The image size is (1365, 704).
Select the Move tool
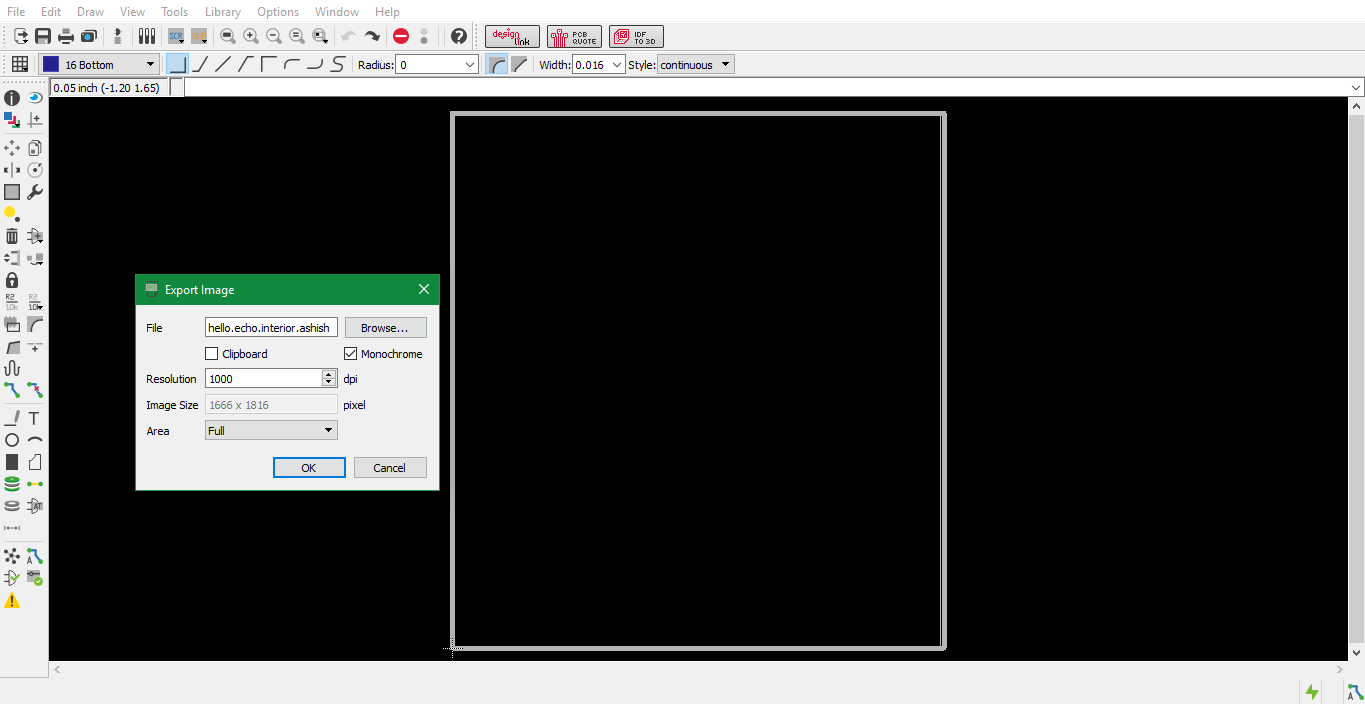tap(12, 148)
